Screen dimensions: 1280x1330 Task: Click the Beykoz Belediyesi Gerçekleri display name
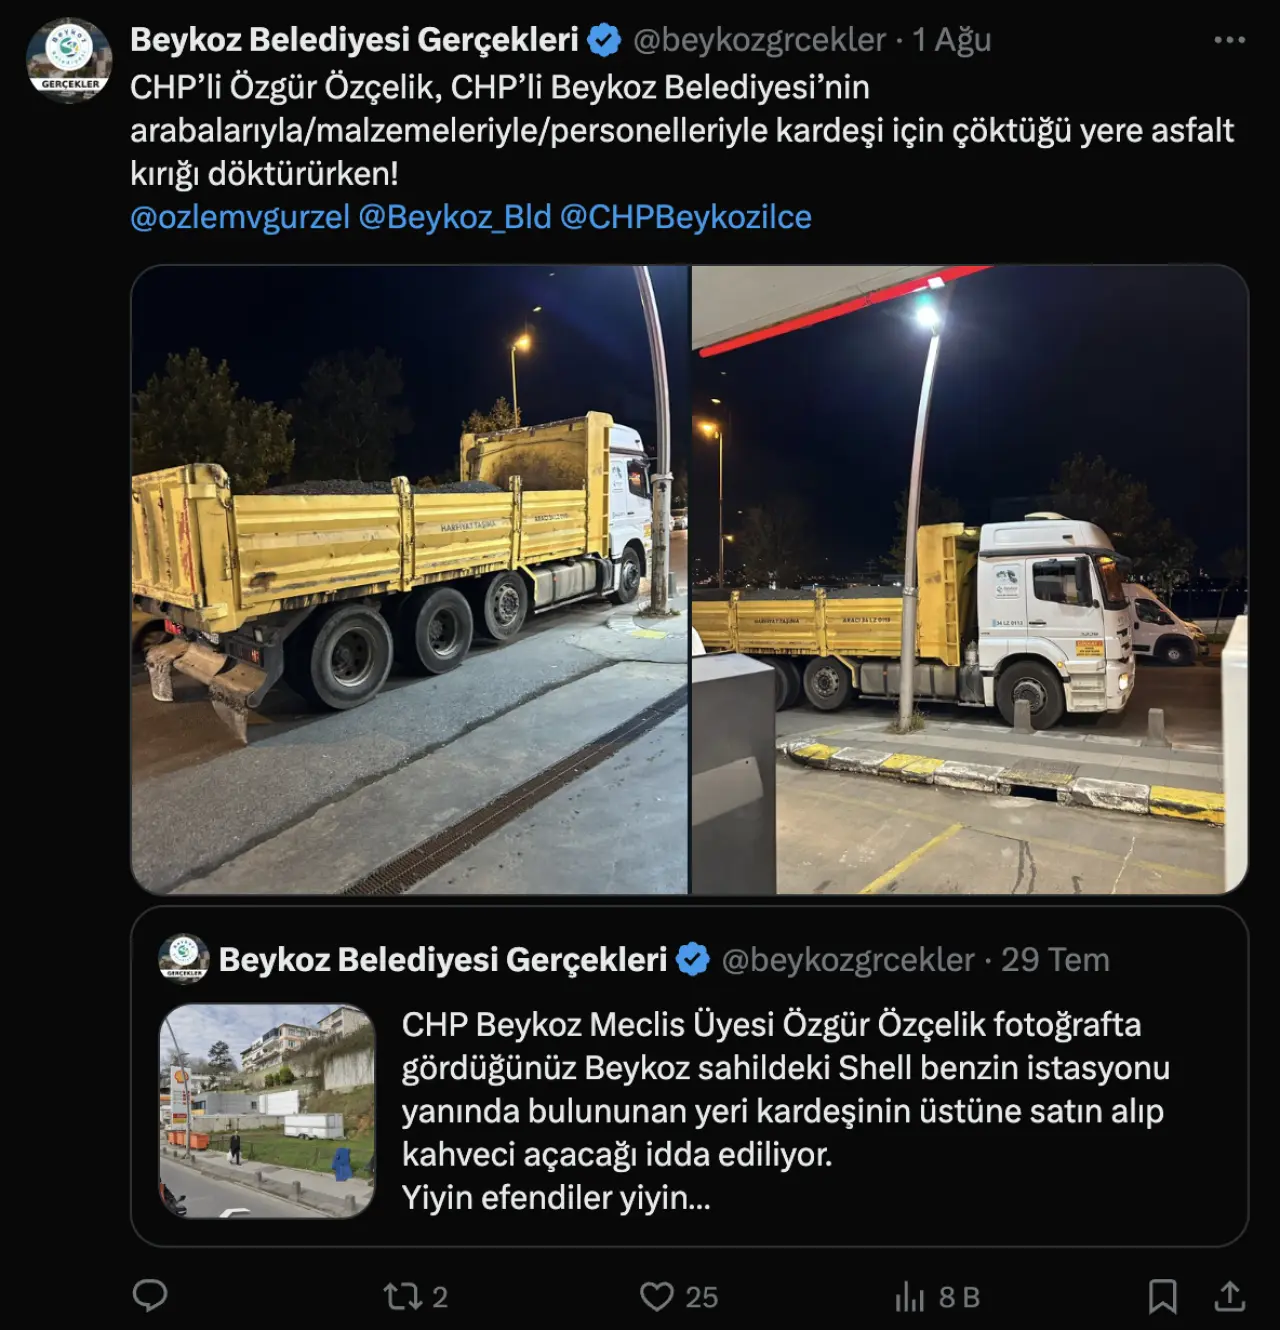point(355,40)
